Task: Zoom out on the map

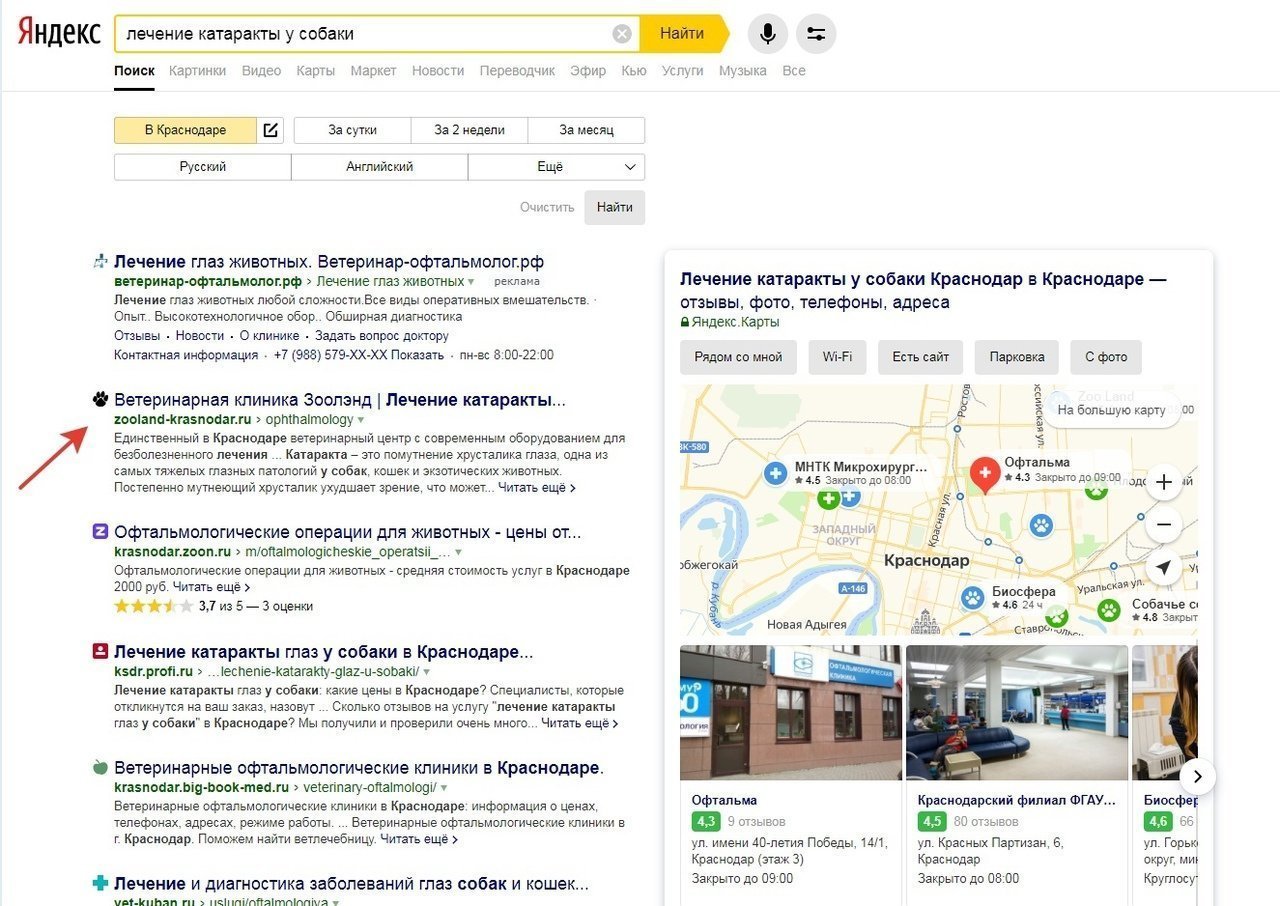Action: pyautogui.click(x=1164, y=525)
